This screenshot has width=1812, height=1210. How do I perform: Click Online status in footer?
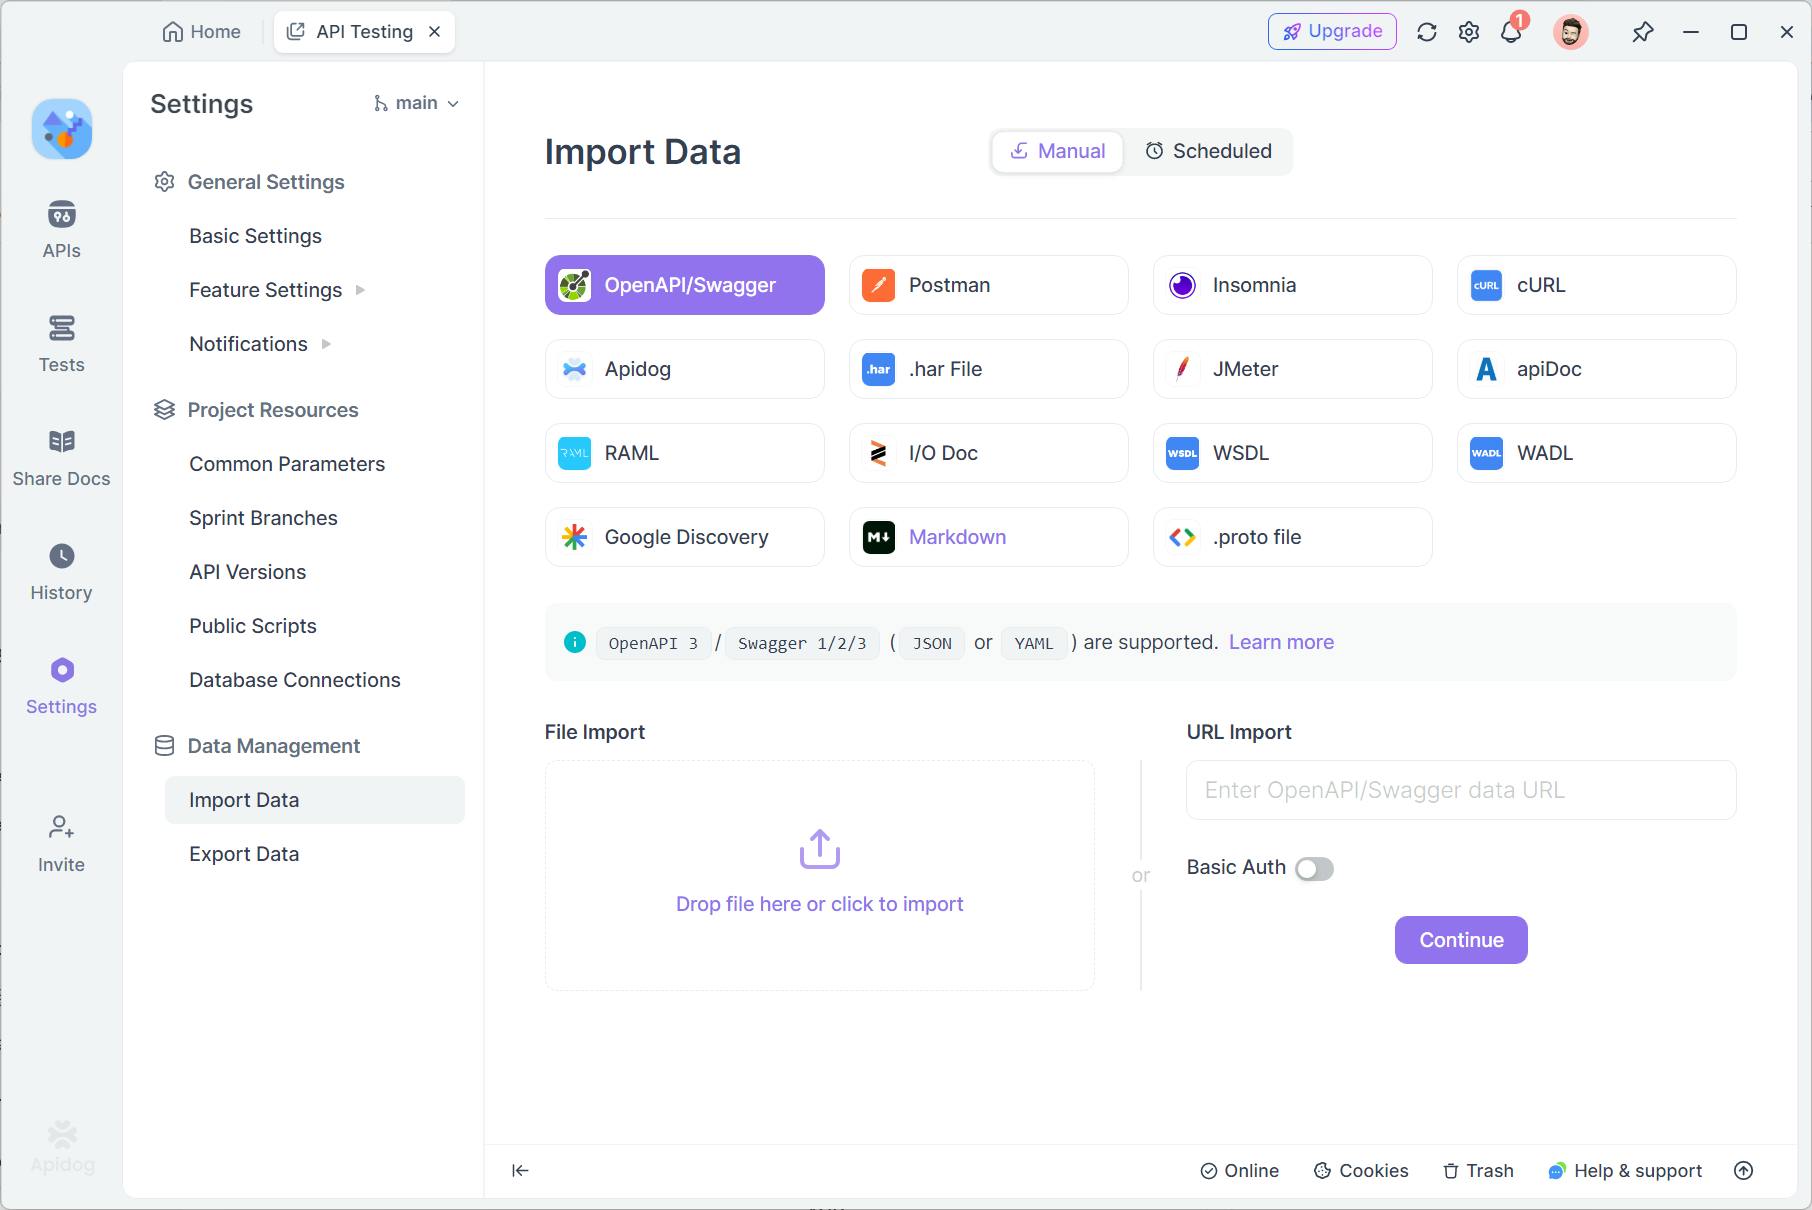coord(1239,1171)
